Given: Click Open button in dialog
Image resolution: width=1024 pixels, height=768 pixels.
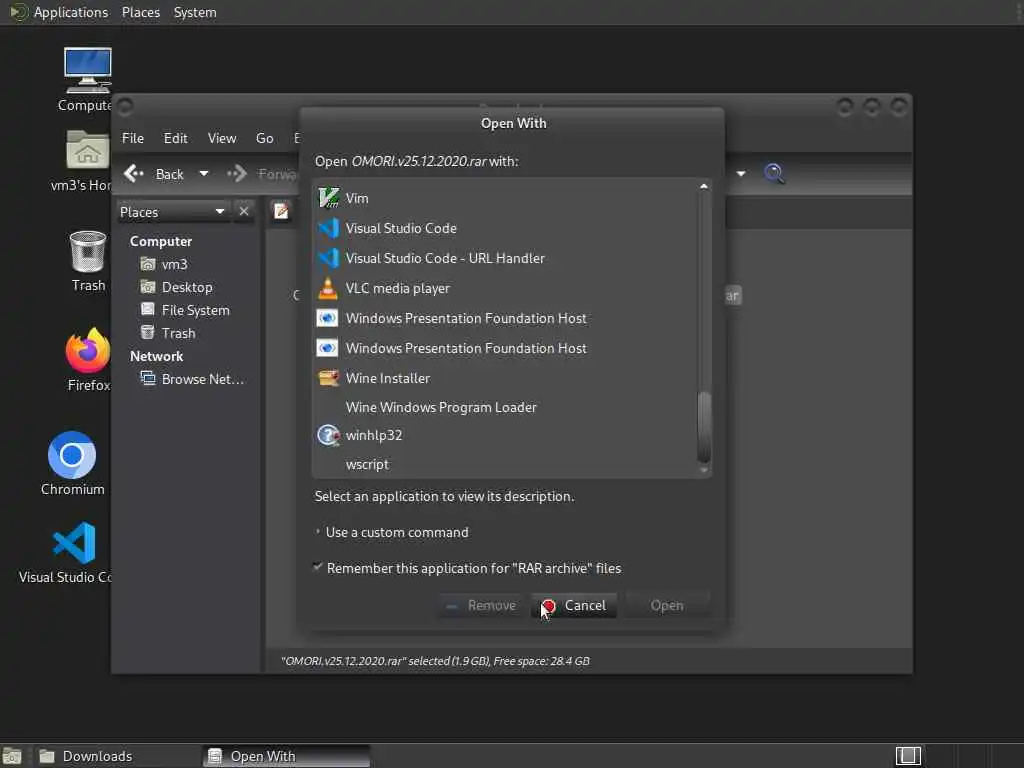Looking at the screenshot, I should [x=667, y=605].
